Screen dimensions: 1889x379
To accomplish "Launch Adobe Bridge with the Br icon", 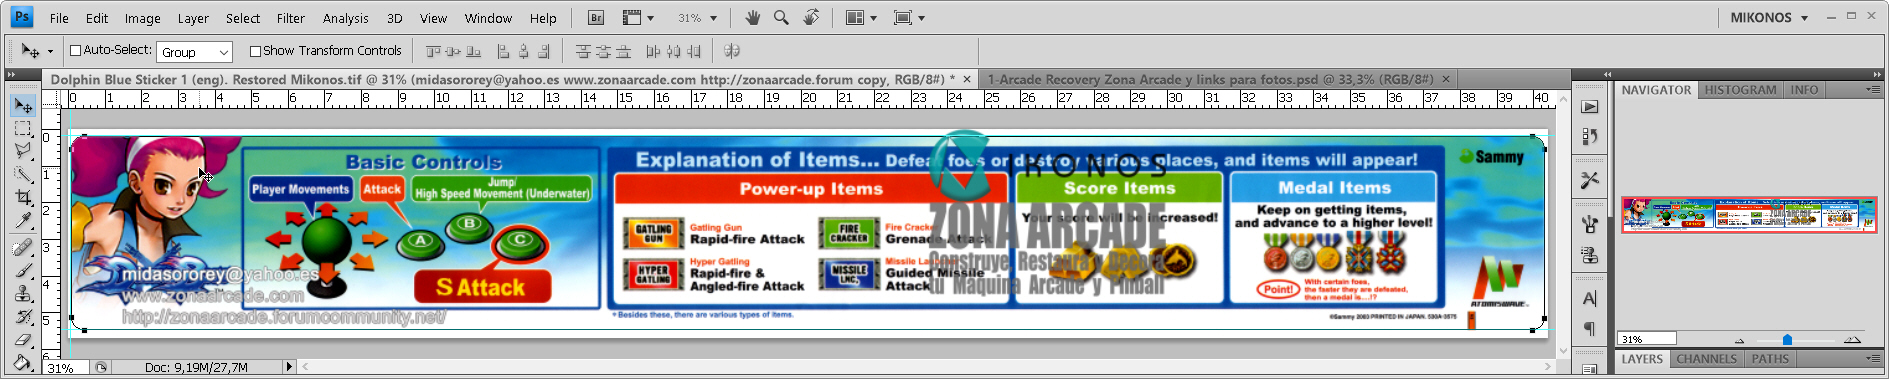I will click(x=596, y=18).
